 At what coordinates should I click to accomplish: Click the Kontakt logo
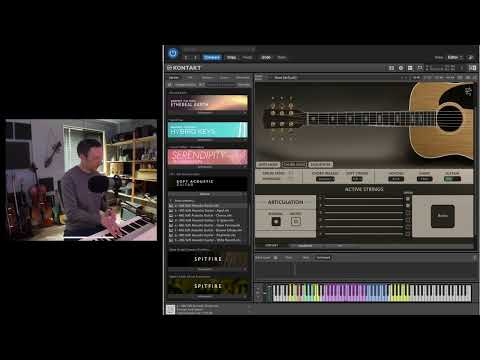(184, 68)
